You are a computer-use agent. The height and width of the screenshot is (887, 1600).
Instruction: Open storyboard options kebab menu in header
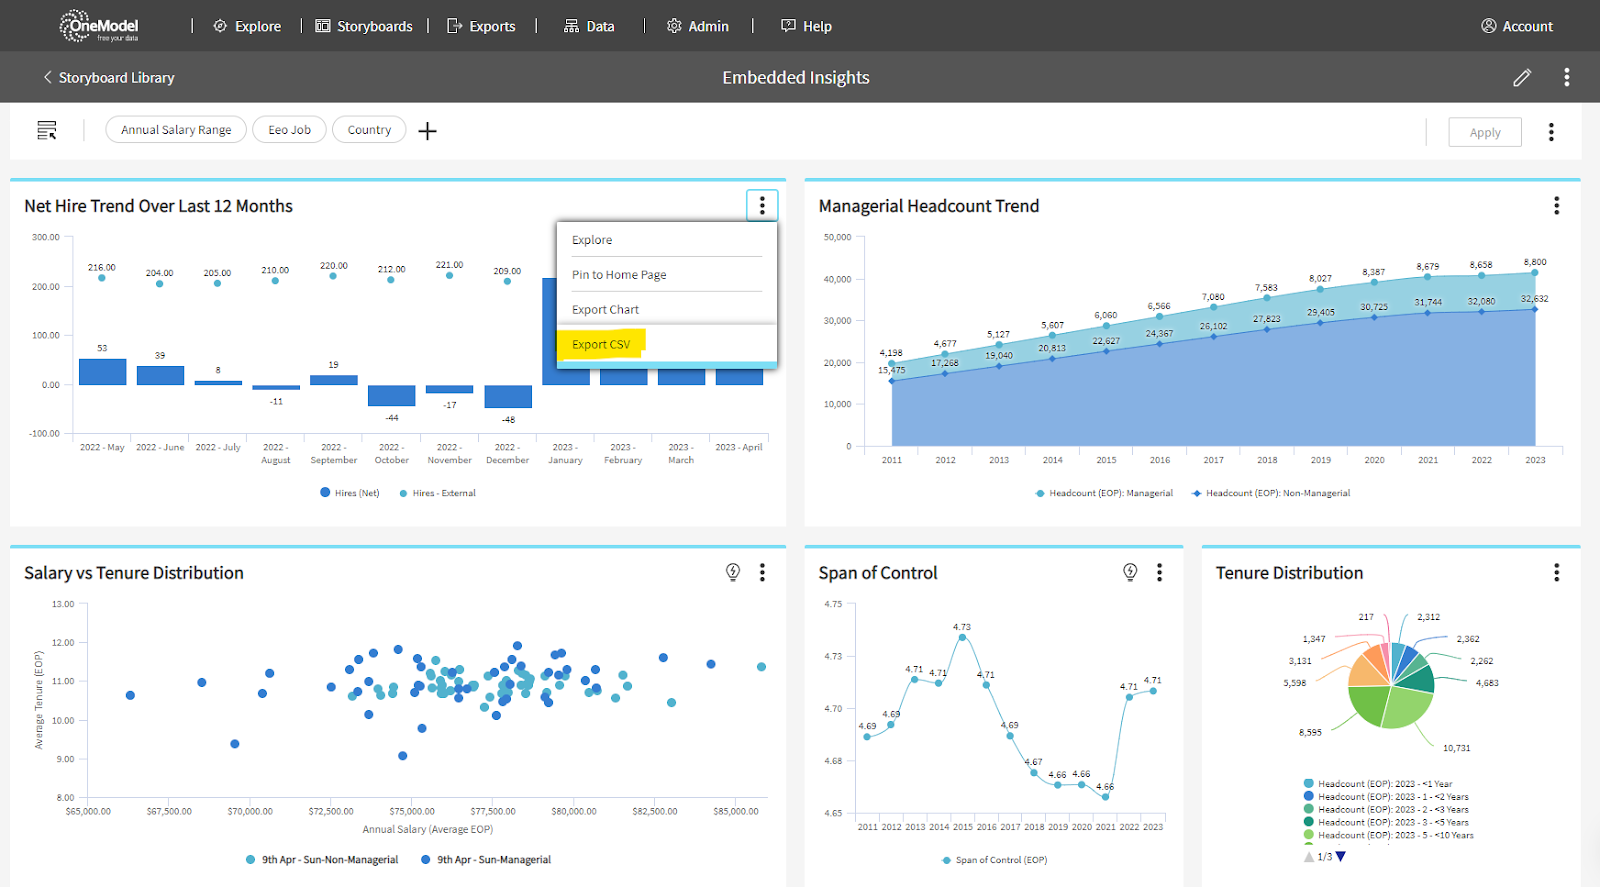pos(1566,78)
